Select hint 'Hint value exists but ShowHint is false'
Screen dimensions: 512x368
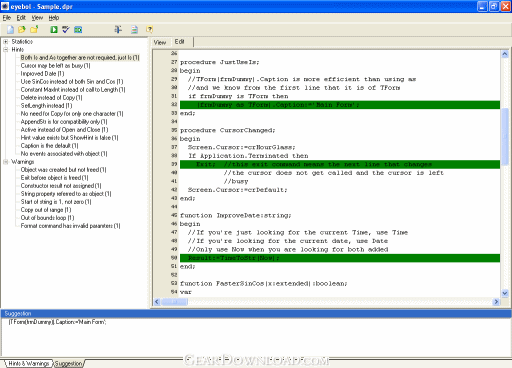pos(69,138)
